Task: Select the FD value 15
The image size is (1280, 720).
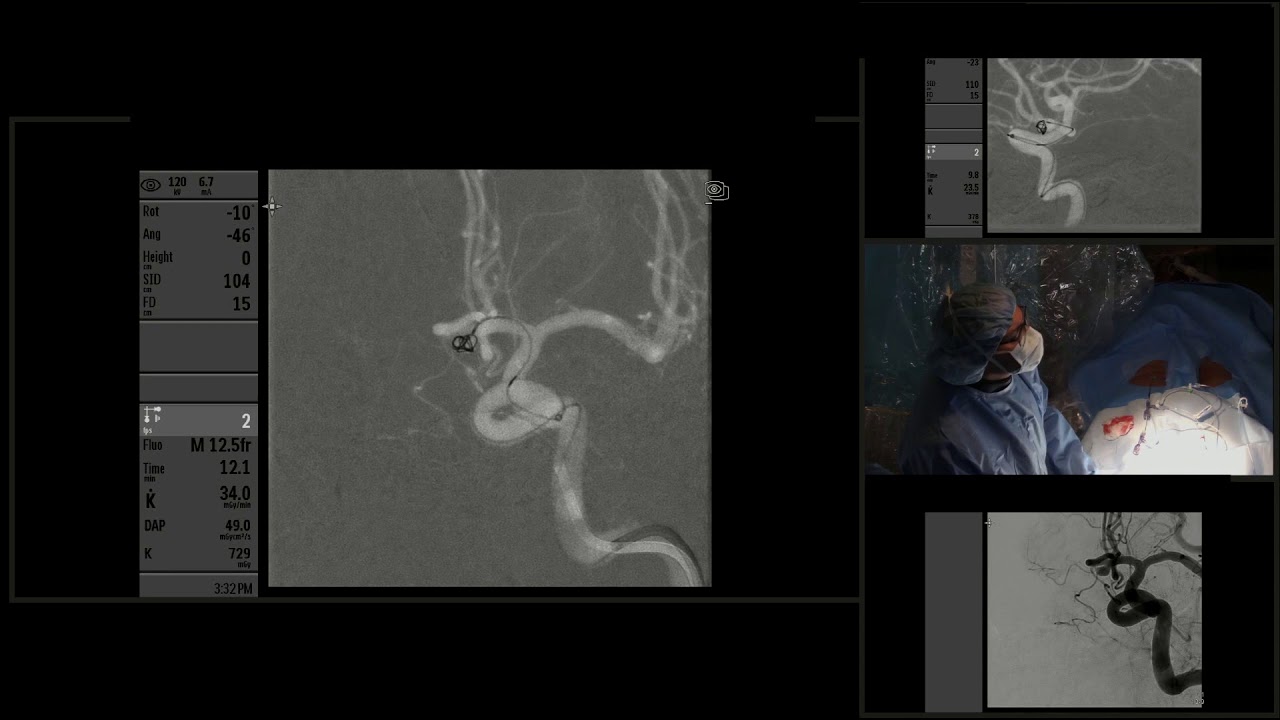Action: tap(241, 304)
